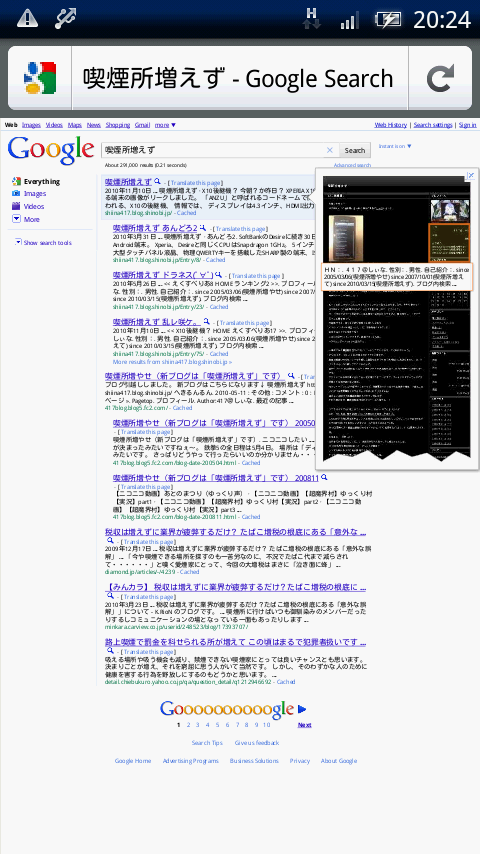Click the Next results link

(305, 725)
